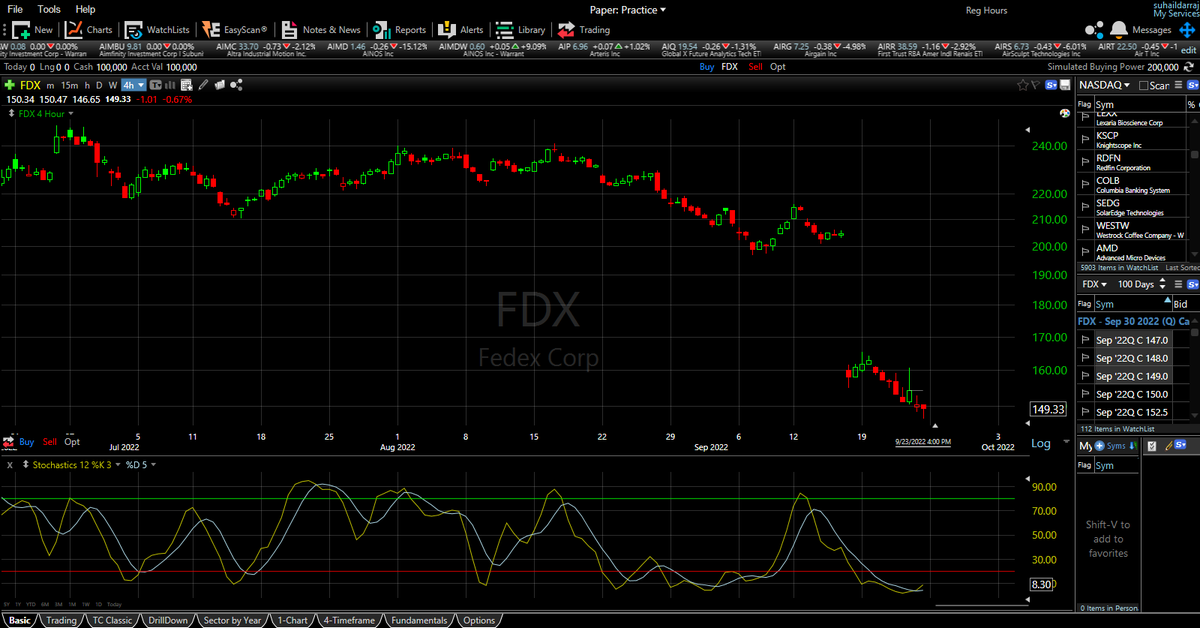This screenshot has width=1200, height=628.
Task: Click the add indicator icon
Action: tap(186, 85)
